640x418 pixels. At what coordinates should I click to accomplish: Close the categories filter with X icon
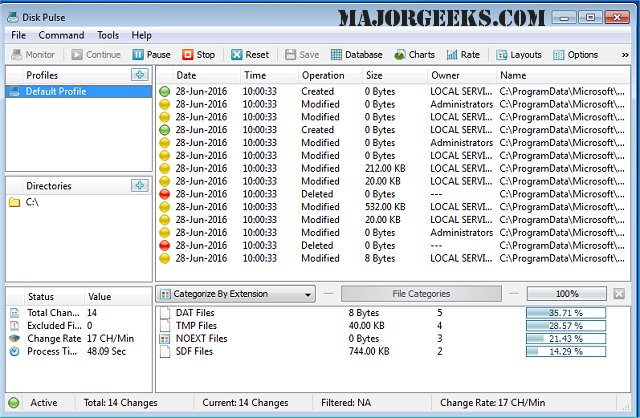tap(619, 294)
